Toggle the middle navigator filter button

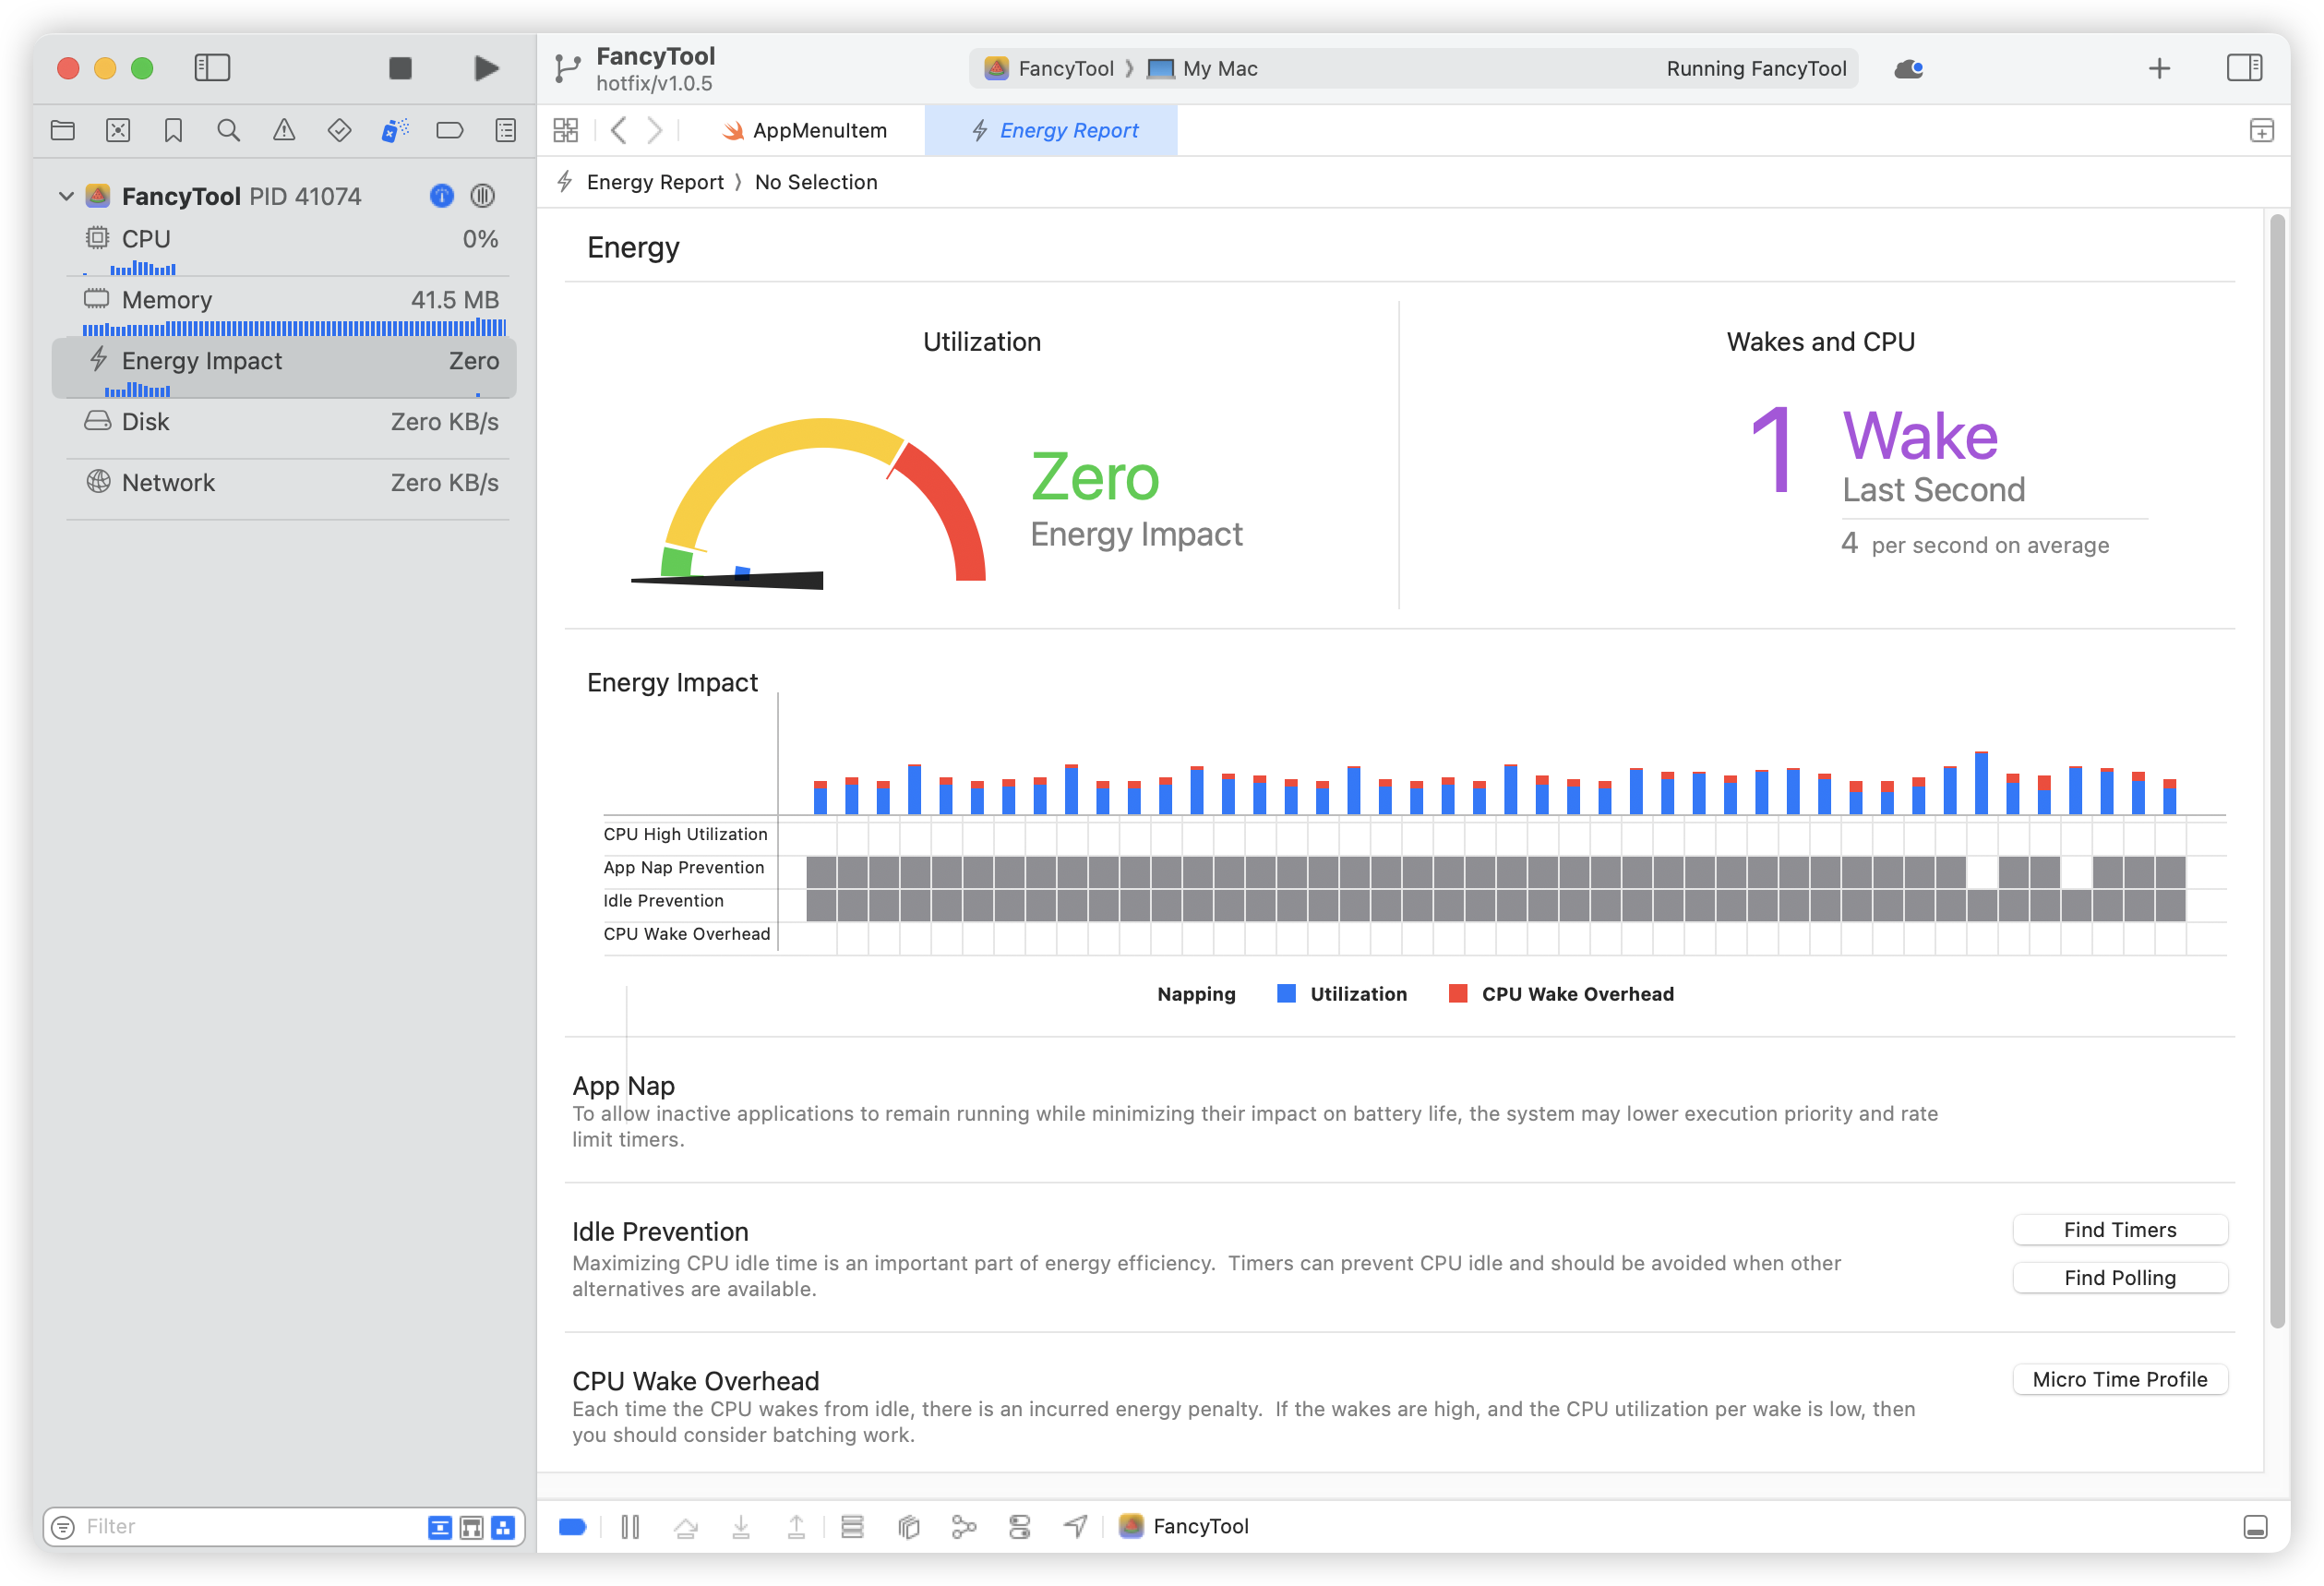click(x=471, y=1527)
